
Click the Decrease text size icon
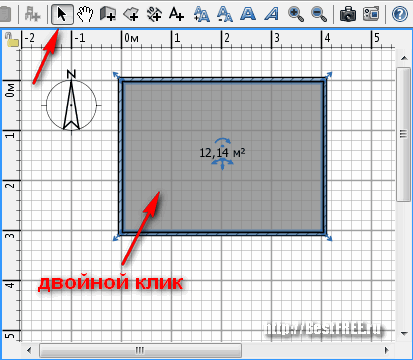coord(225,15)
